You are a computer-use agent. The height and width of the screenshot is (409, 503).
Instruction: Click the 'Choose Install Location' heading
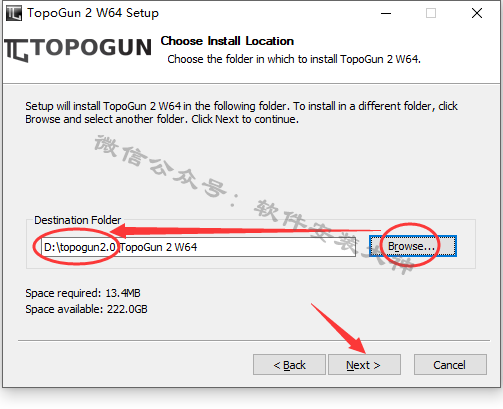(227, 41)
